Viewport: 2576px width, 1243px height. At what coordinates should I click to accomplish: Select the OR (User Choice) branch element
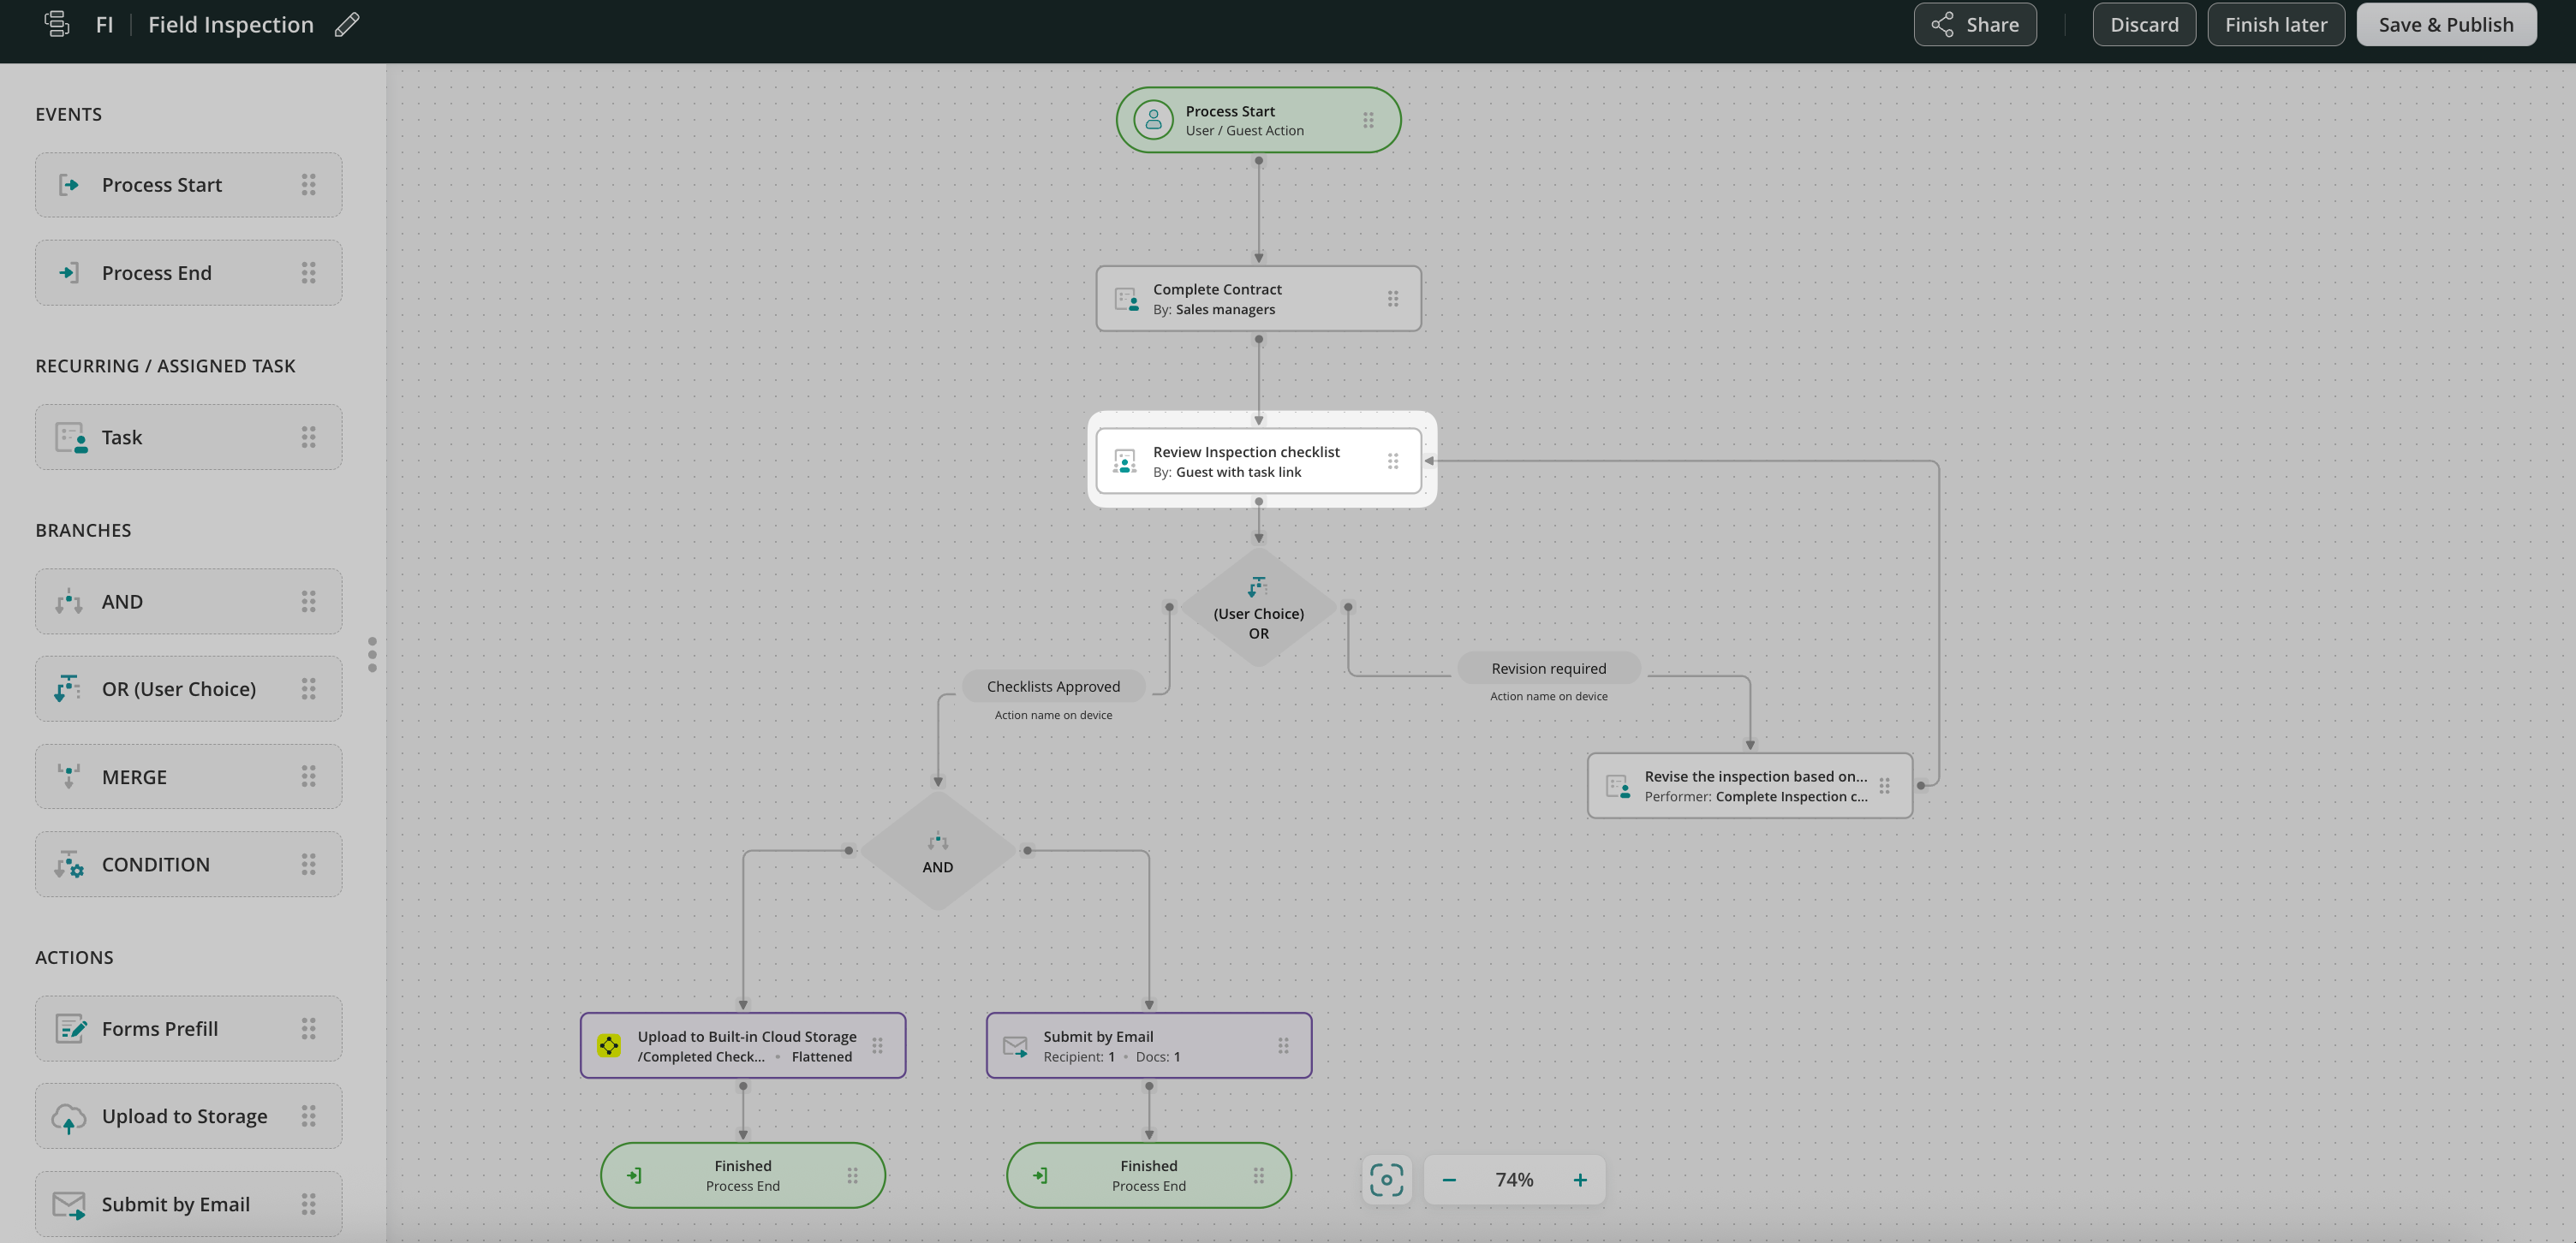tap(188, 689)
